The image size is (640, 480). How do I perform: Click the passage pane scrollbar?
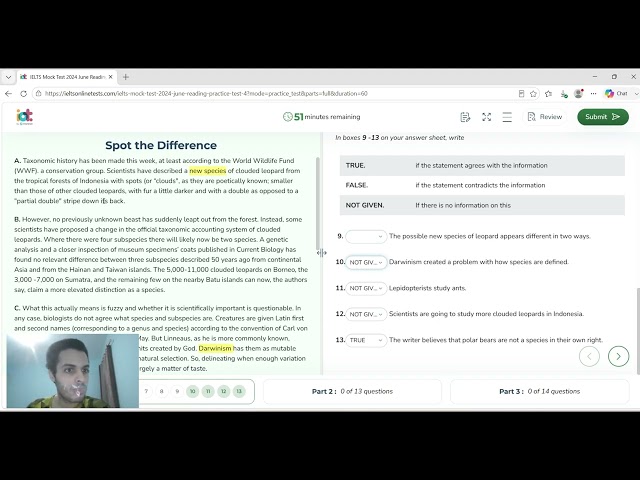tap(318, 204)
